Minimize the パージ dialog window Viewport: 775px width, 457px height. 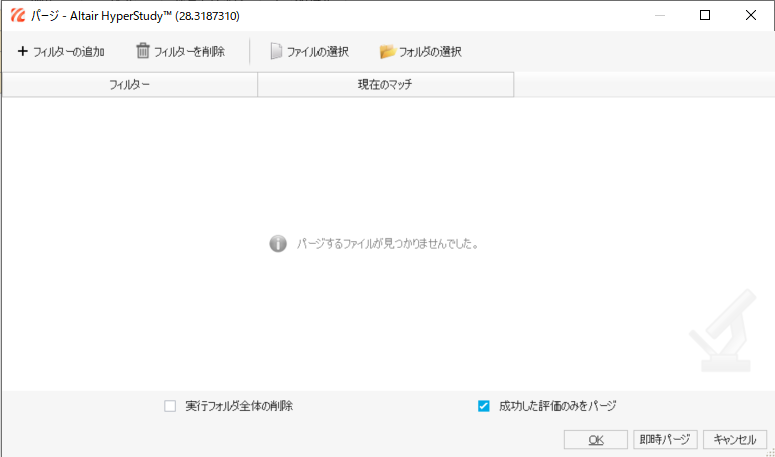click(x=658, y=16)
